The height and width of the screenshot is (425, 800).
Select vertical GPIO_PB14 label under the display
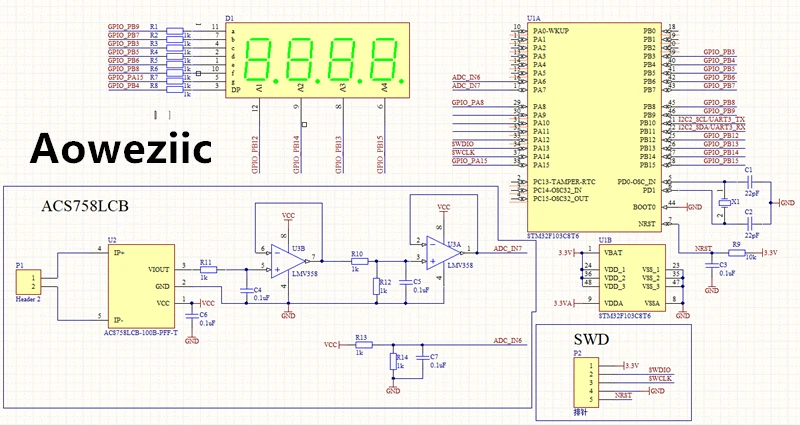coord(296,155)
